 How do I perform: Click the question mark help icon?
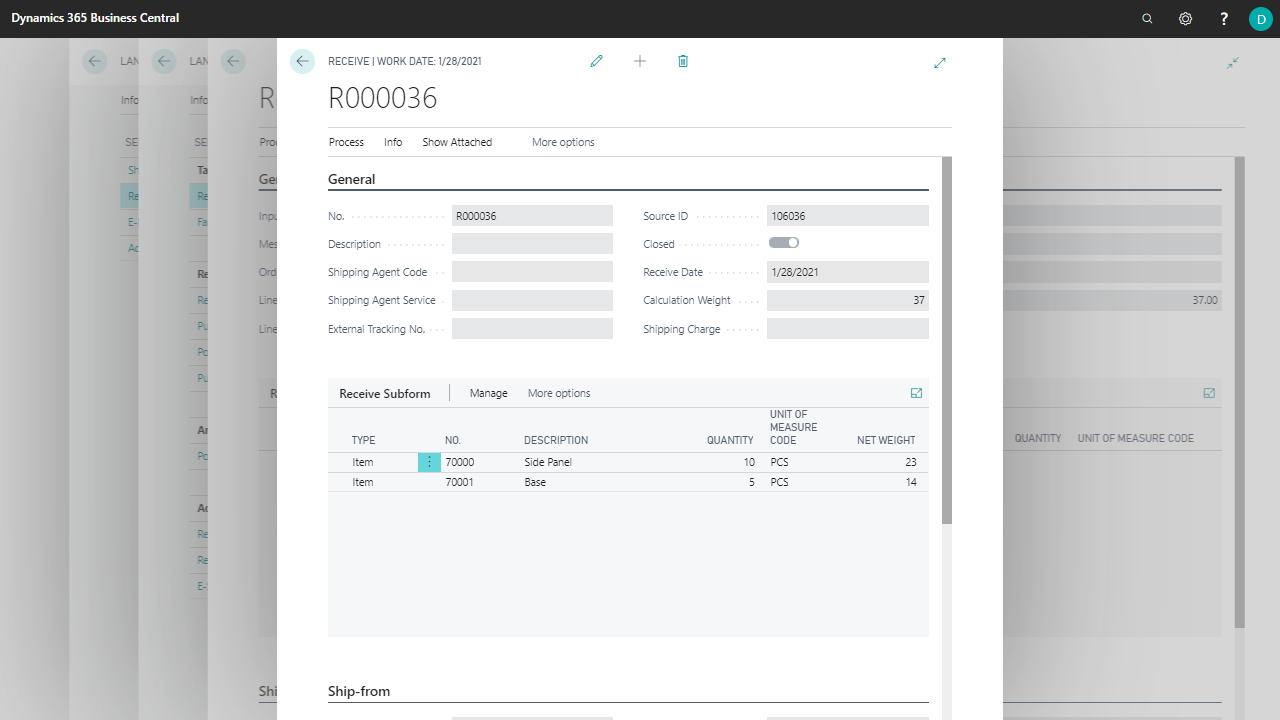click(x=1224, y=19)
